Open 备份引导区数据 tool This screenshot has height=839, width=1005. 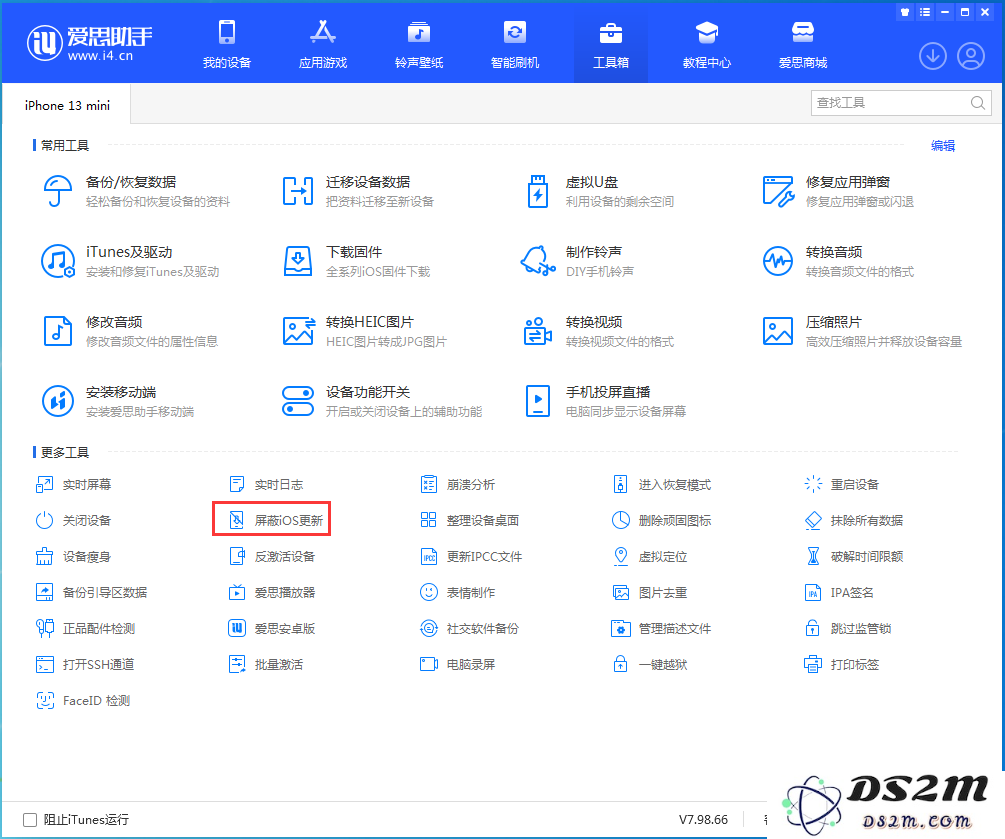coord(92,592)
